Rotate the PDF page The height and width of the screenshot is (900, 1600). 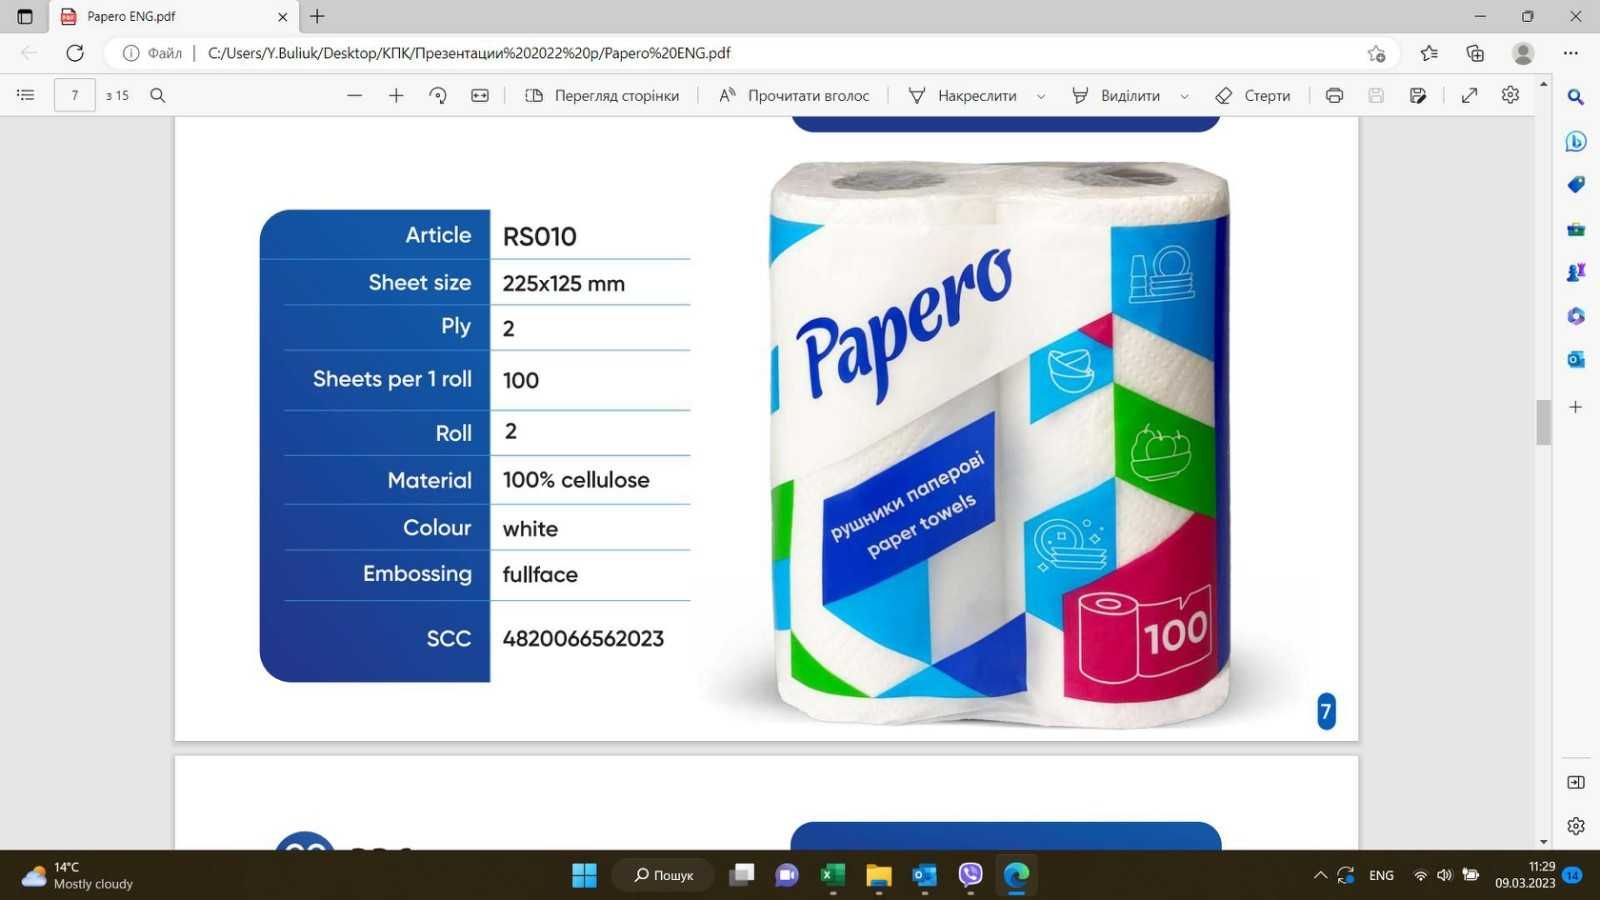(x=438, y=95)
